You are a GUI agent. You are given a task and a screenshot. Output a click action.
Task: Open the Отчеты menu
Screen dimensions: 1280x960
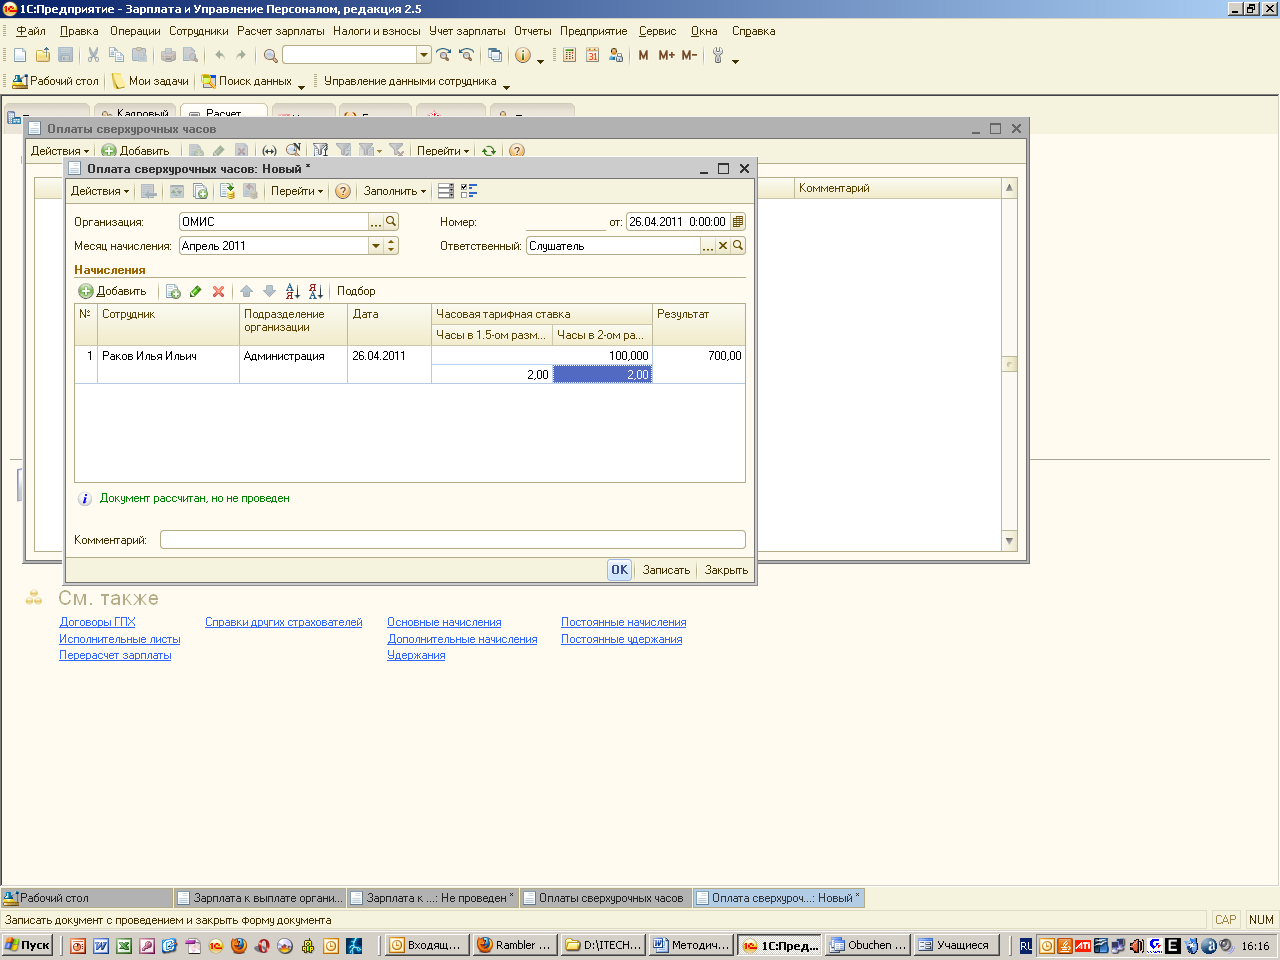(x=533, y=31)
